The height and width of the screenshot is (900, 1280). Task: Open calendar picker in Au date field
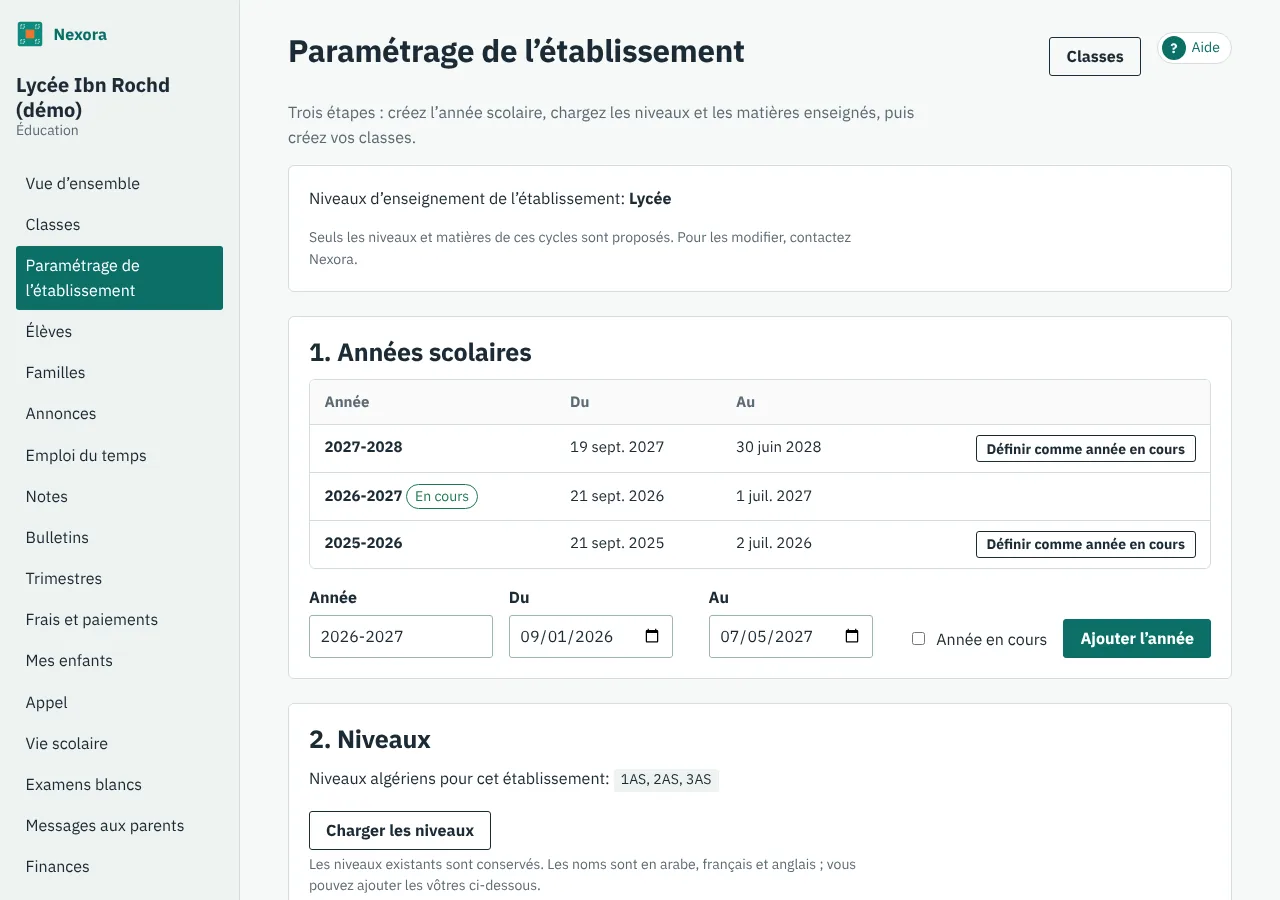point(852,636)
